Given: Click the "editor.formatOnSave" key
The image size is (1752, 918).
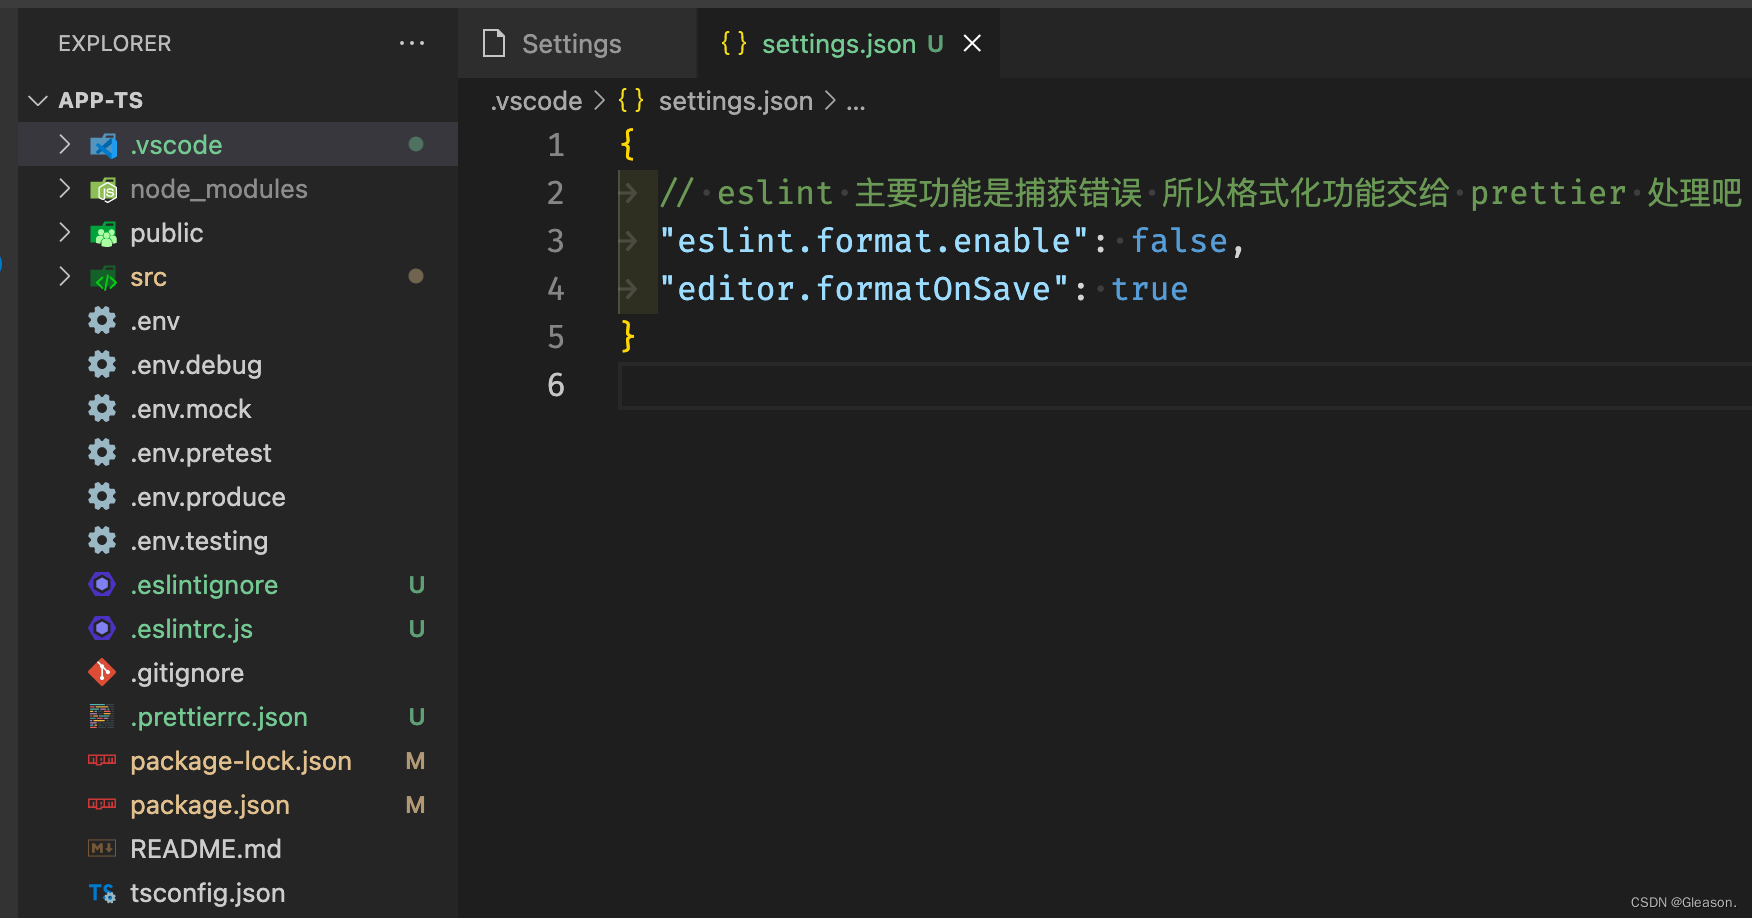Looking at the screenshot, I should (864, 289).
